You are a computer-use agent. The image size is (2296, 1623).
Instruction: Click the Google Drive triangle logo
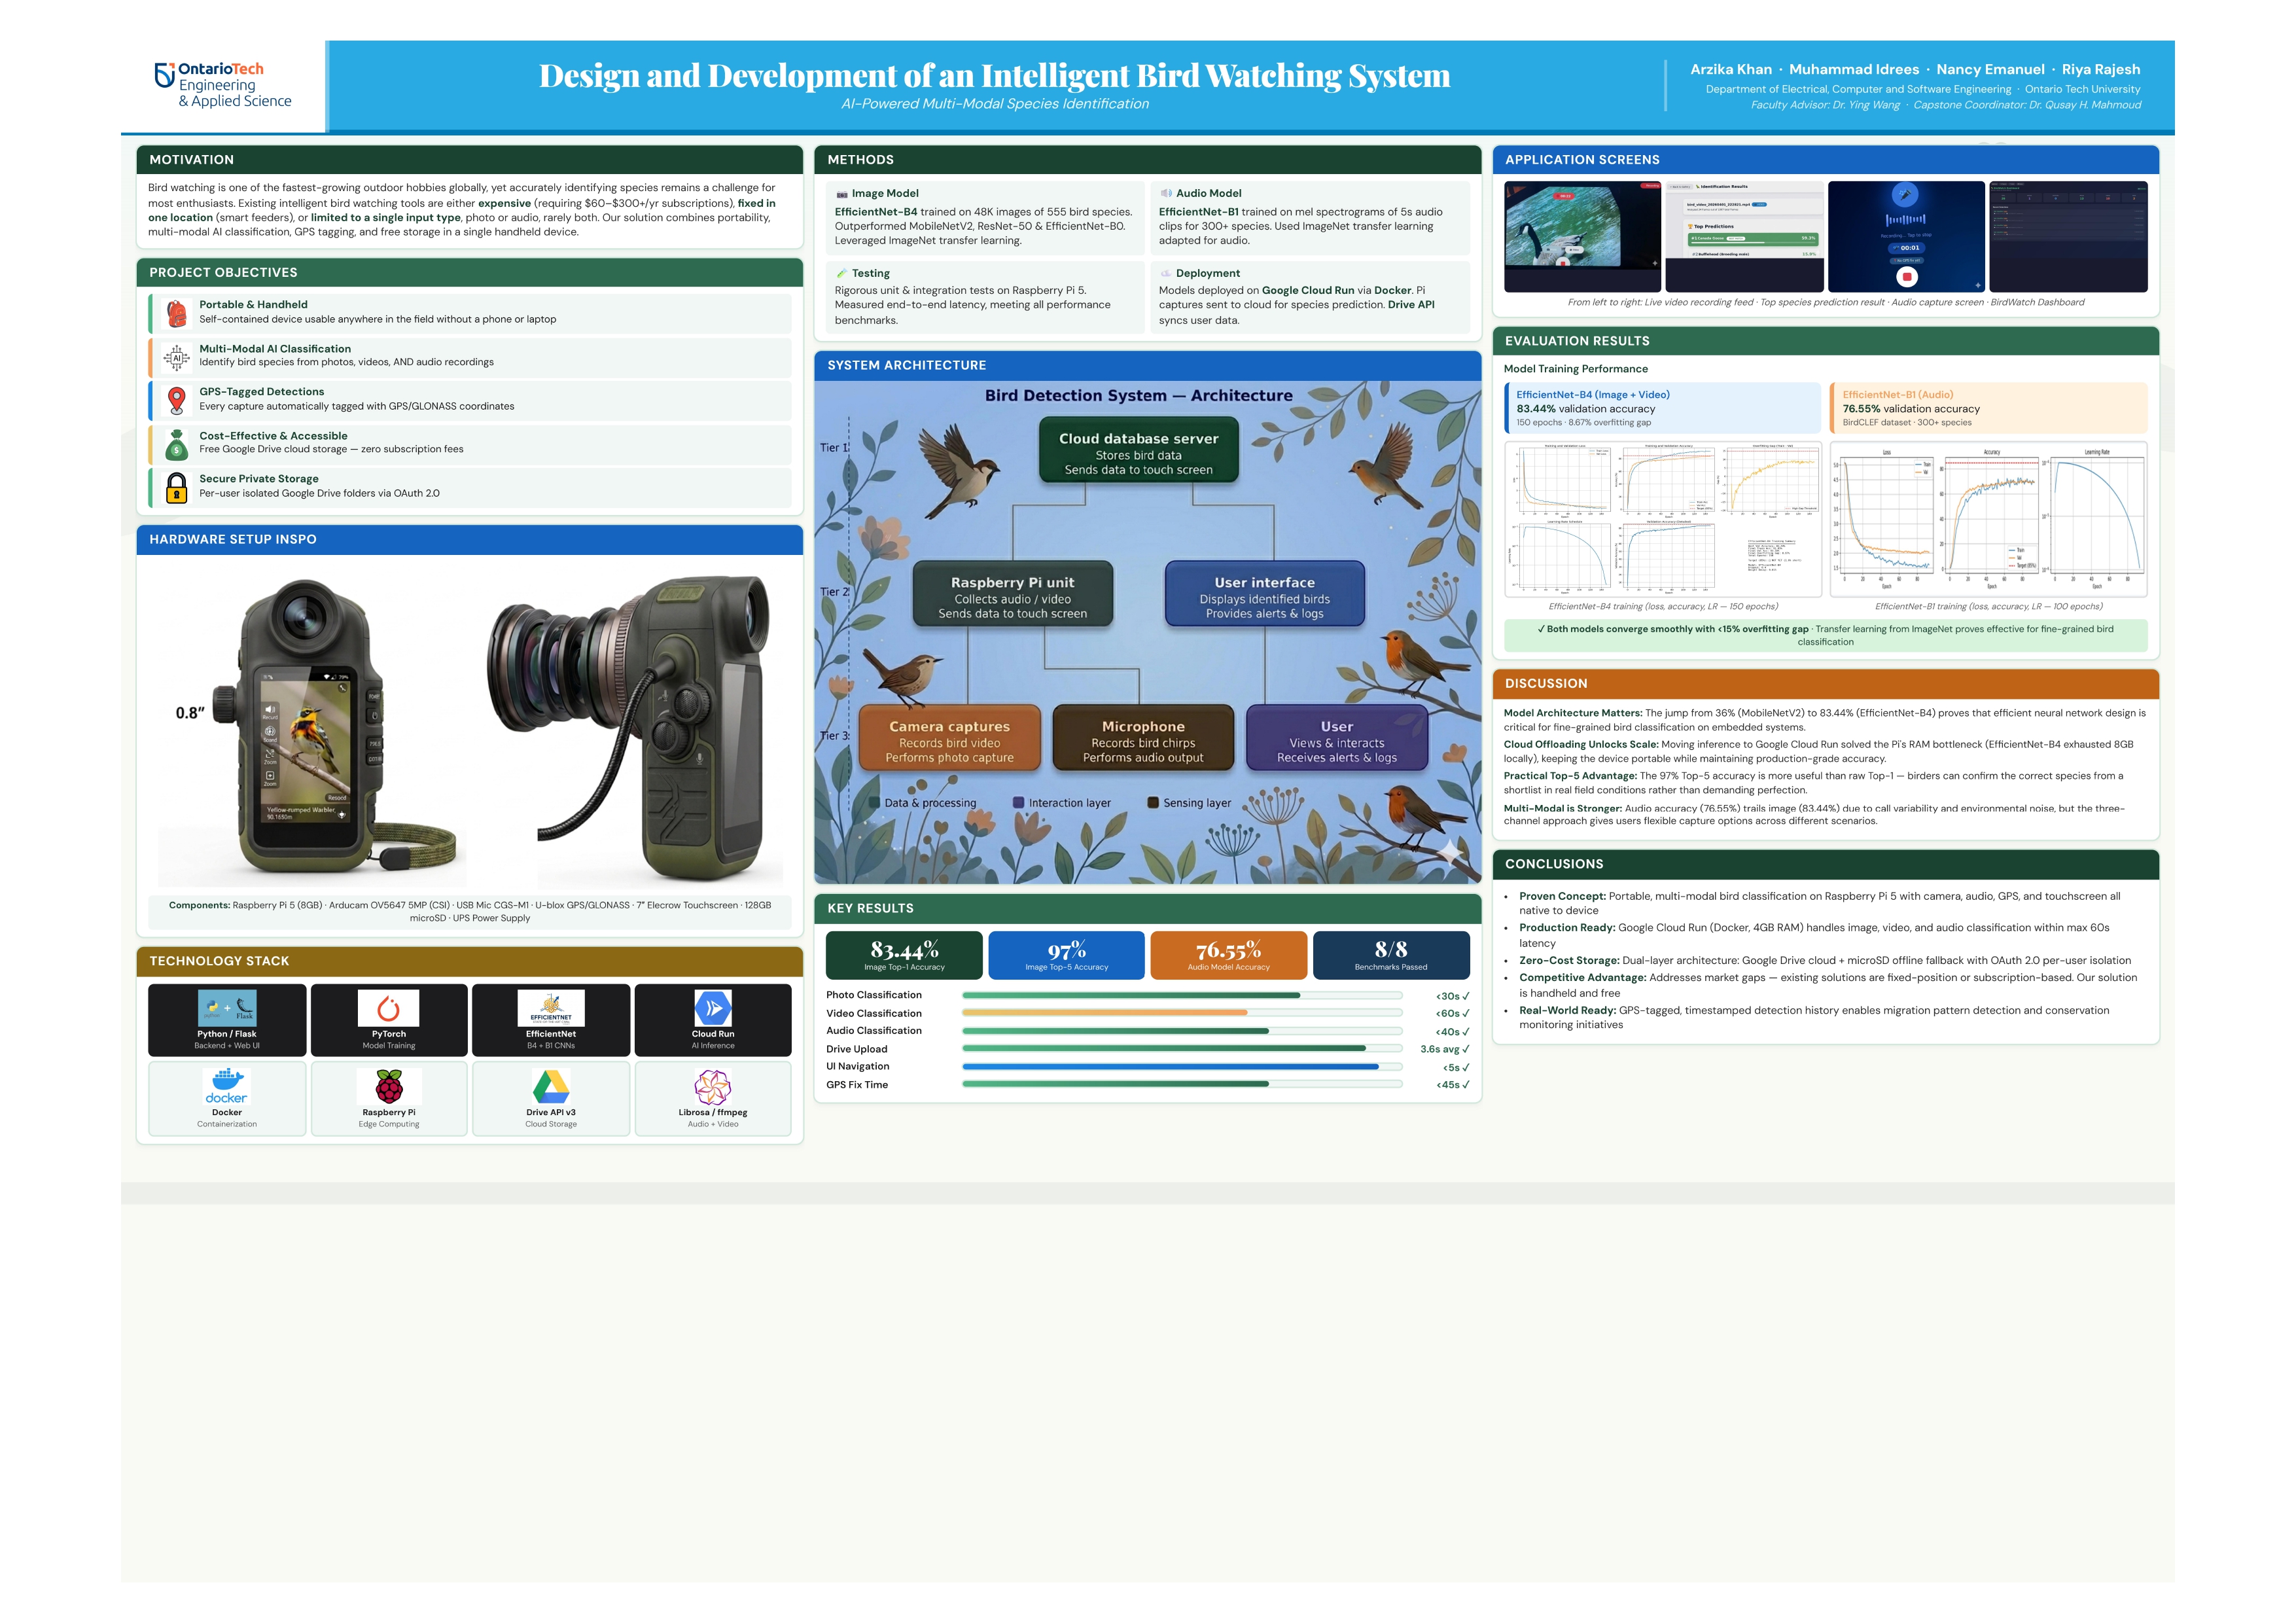coord(551,1086)
